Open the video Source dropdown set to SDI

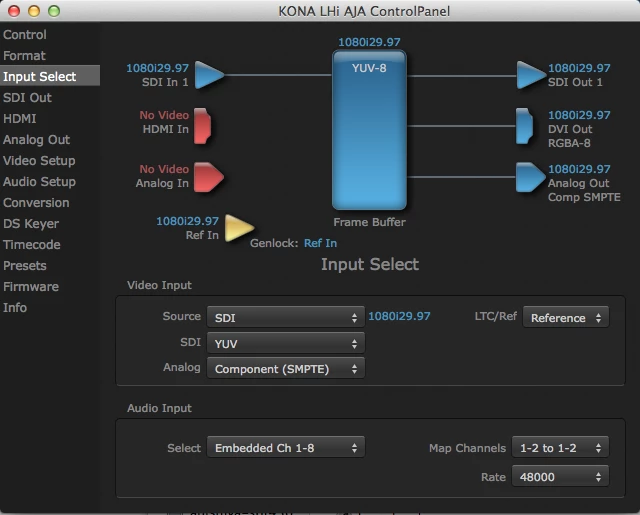coord(286,317)
